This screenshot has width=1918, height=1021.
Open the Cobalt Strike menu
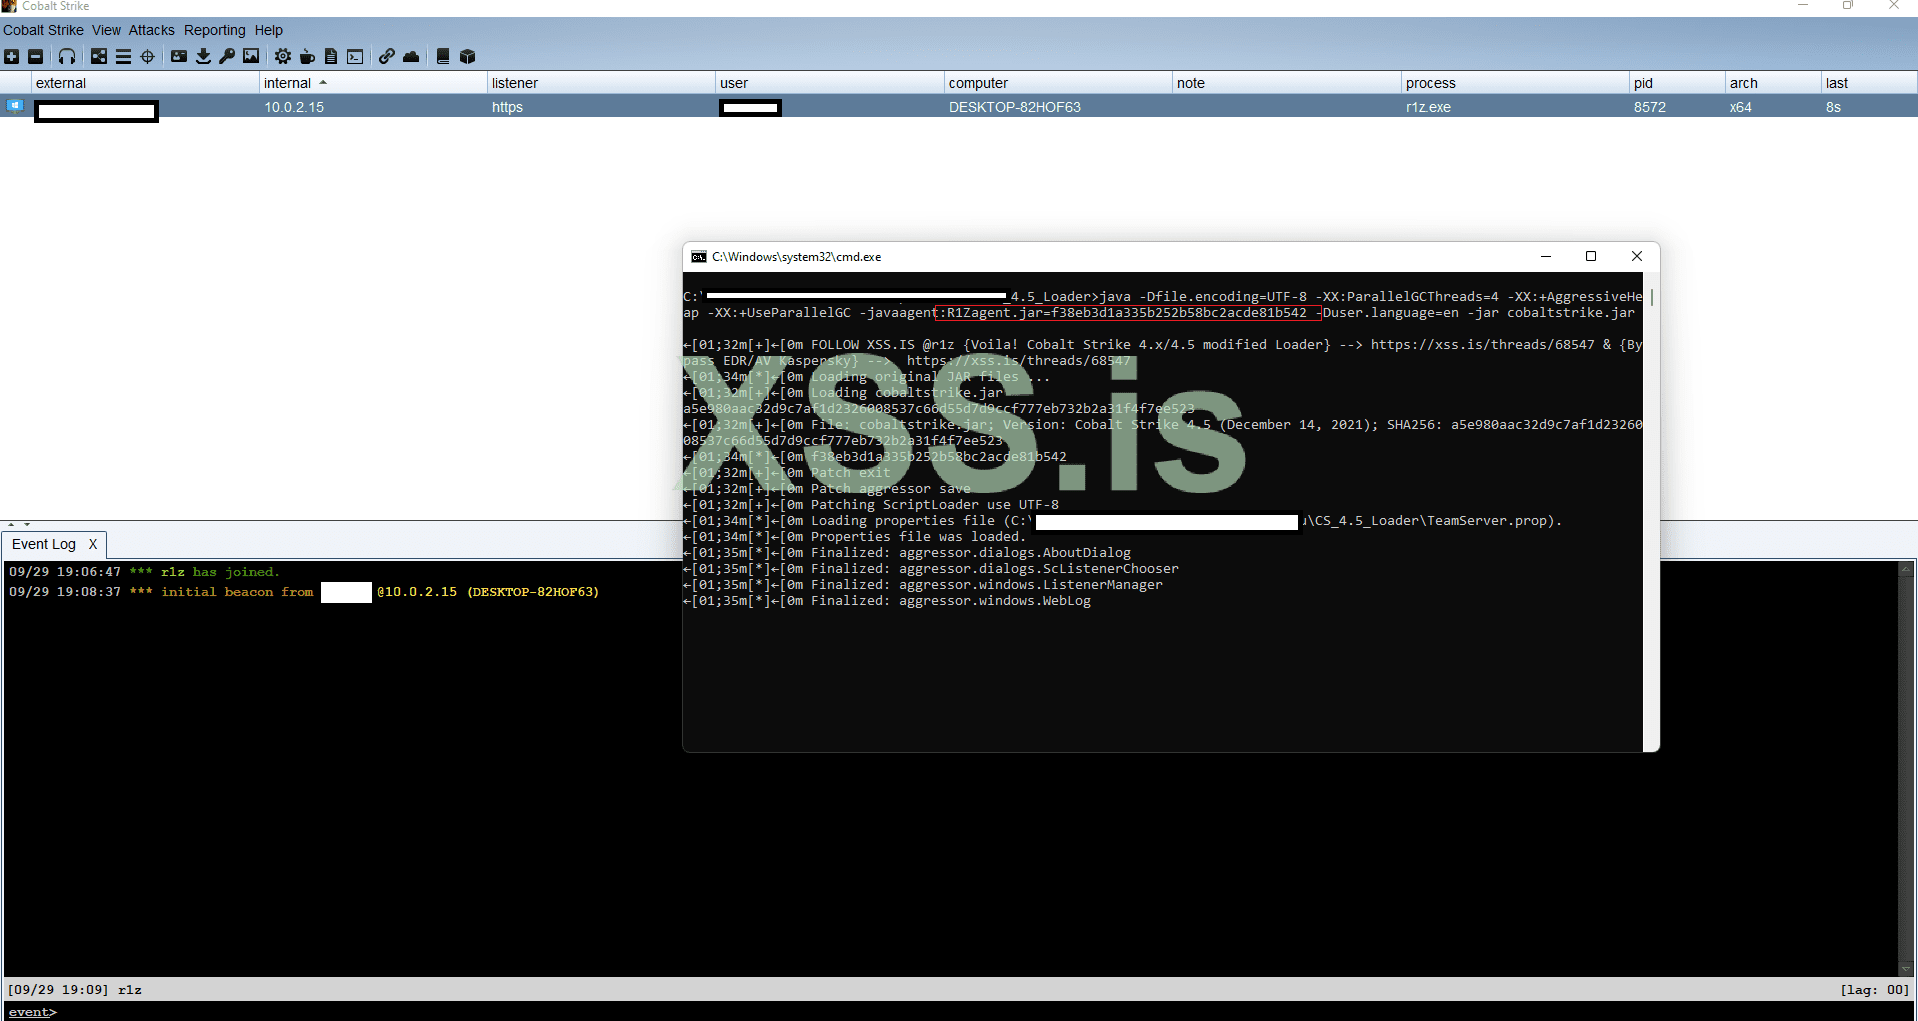tap(43, 30)
